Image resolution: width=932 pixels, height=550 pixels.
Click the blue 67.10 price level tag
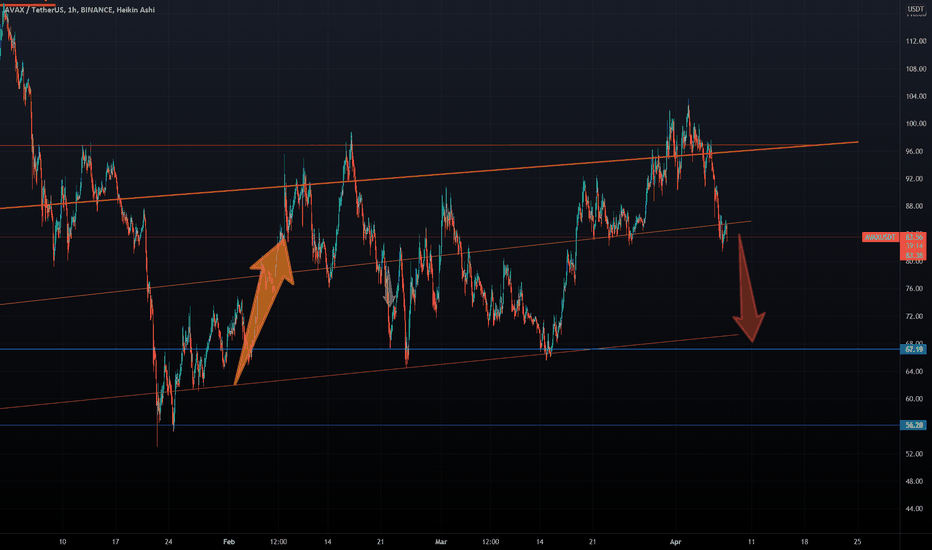tap(914, 349)
